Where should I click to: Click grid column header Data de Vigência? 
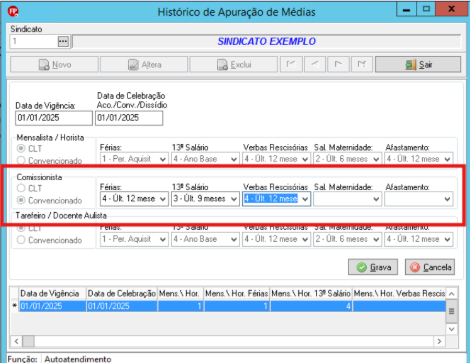pos(52,294)
